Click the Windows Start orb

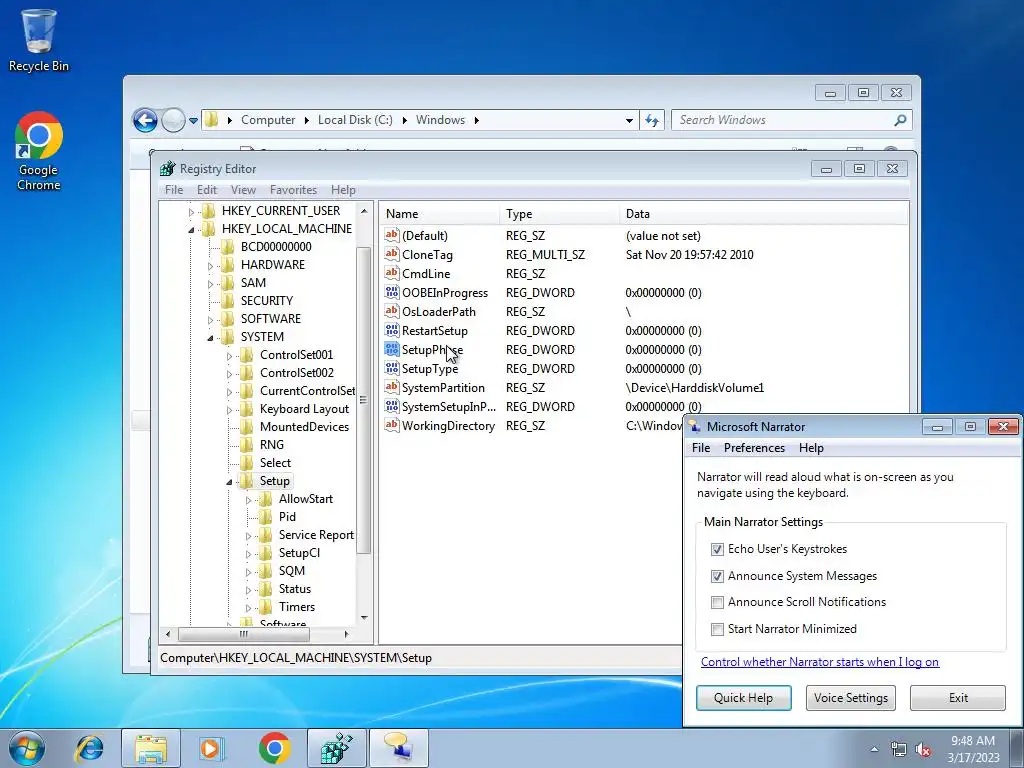27,748
